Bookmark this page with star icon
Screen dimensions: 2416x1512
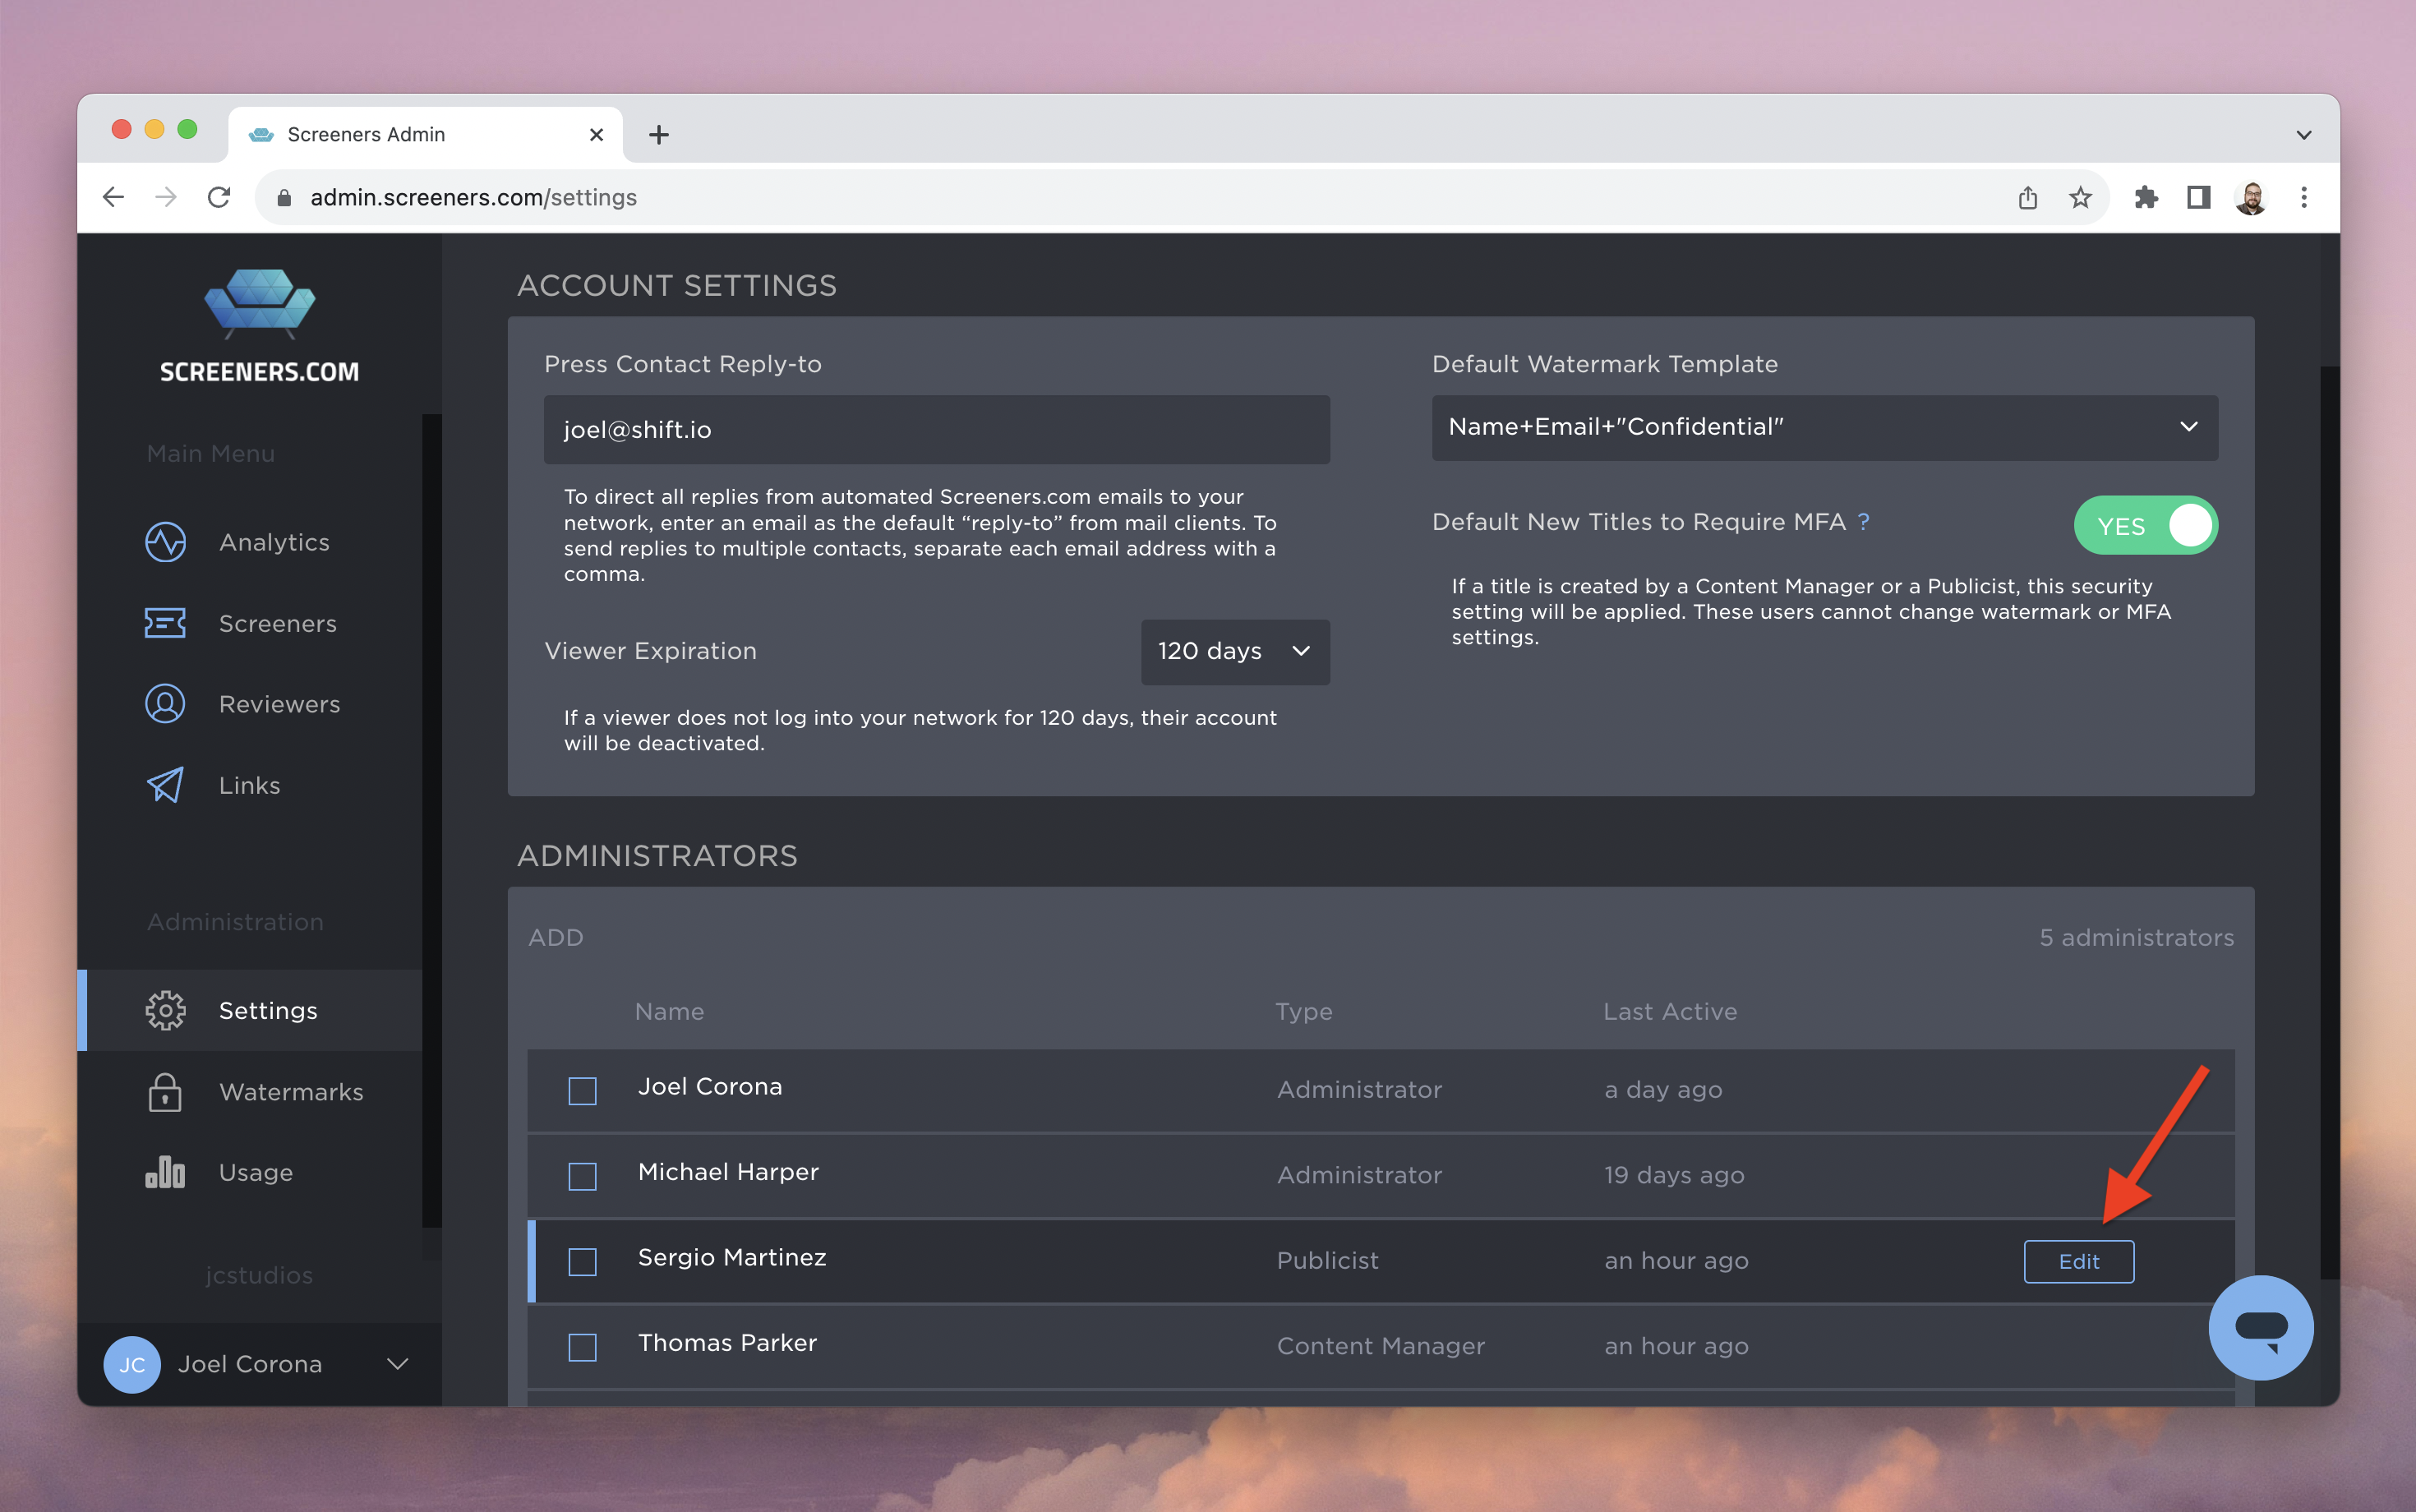tap(2080, 197)
